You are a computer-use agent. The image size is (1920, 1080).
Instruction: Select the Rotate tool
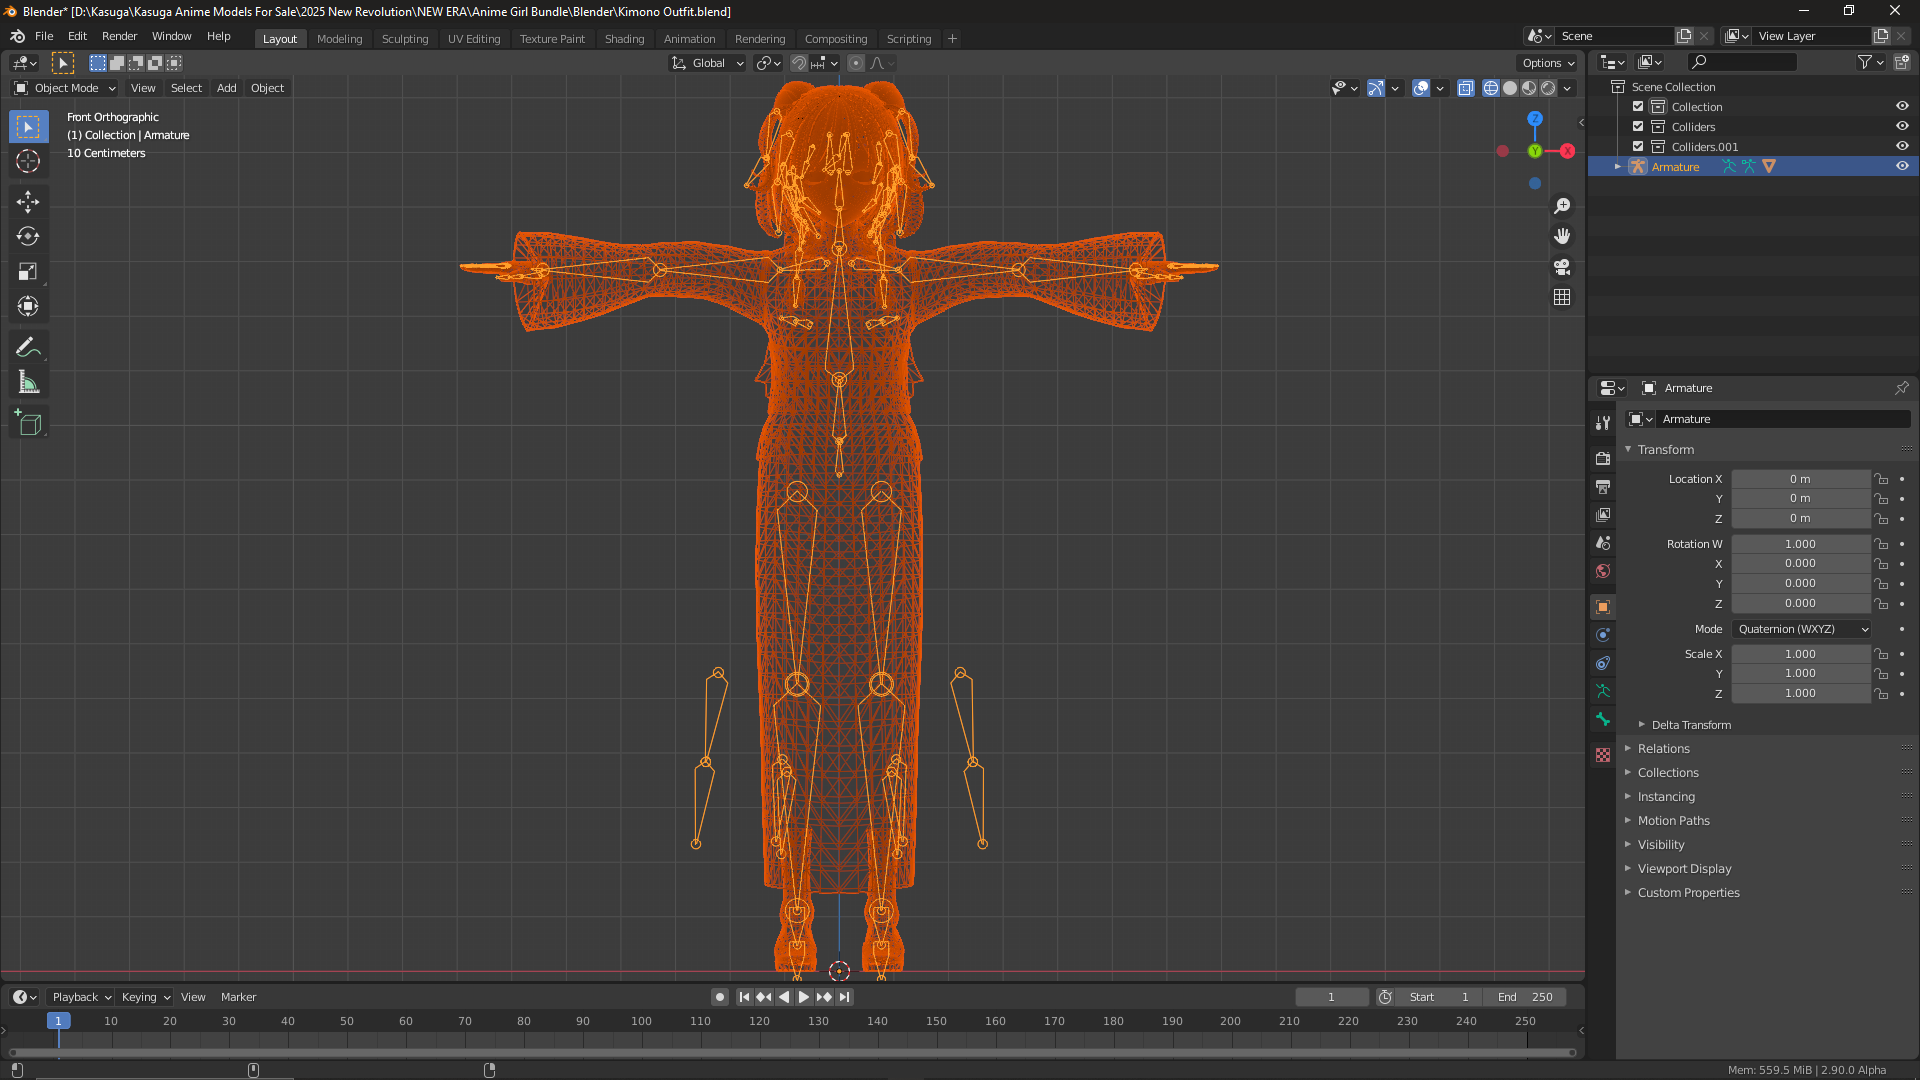click(28, 236)
